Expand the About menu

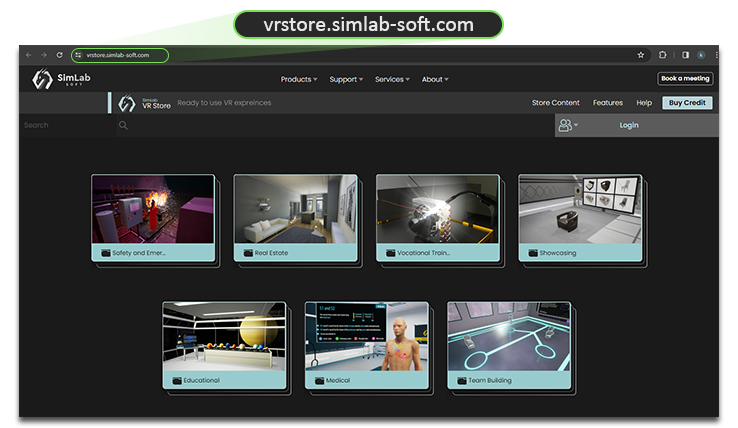435,80
